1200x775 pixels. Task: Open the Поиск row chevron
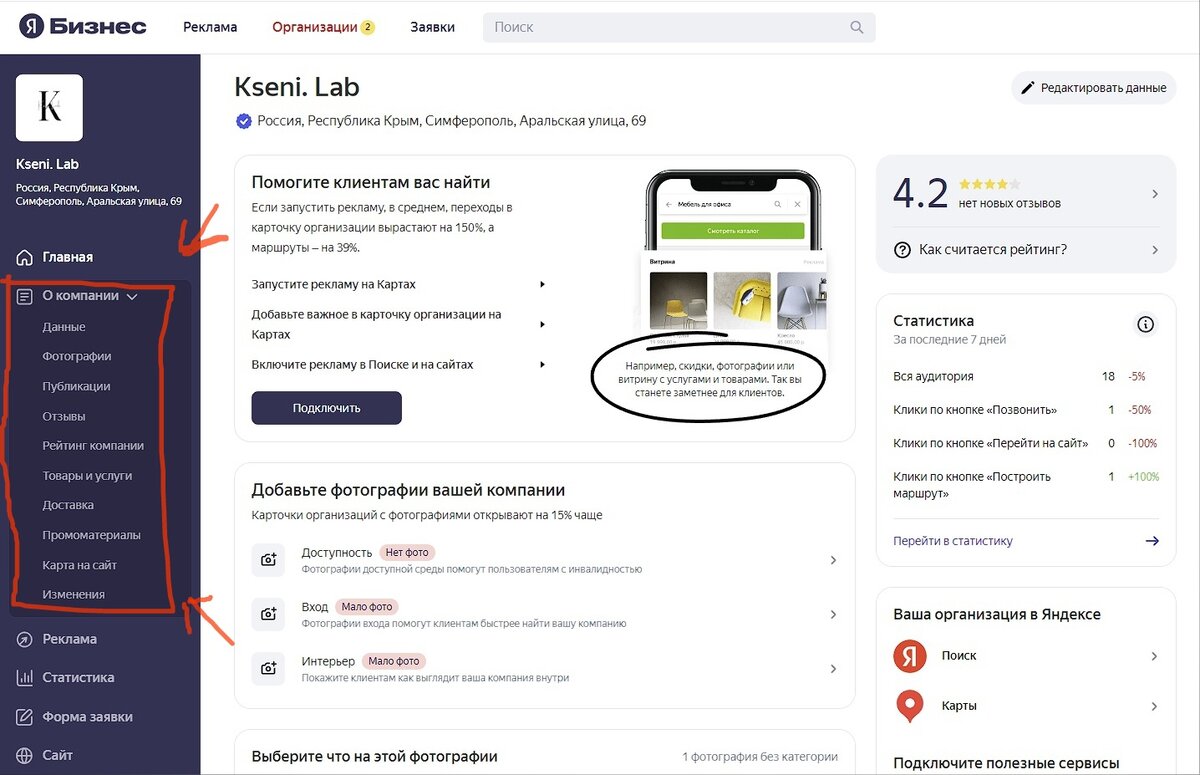1154,656
